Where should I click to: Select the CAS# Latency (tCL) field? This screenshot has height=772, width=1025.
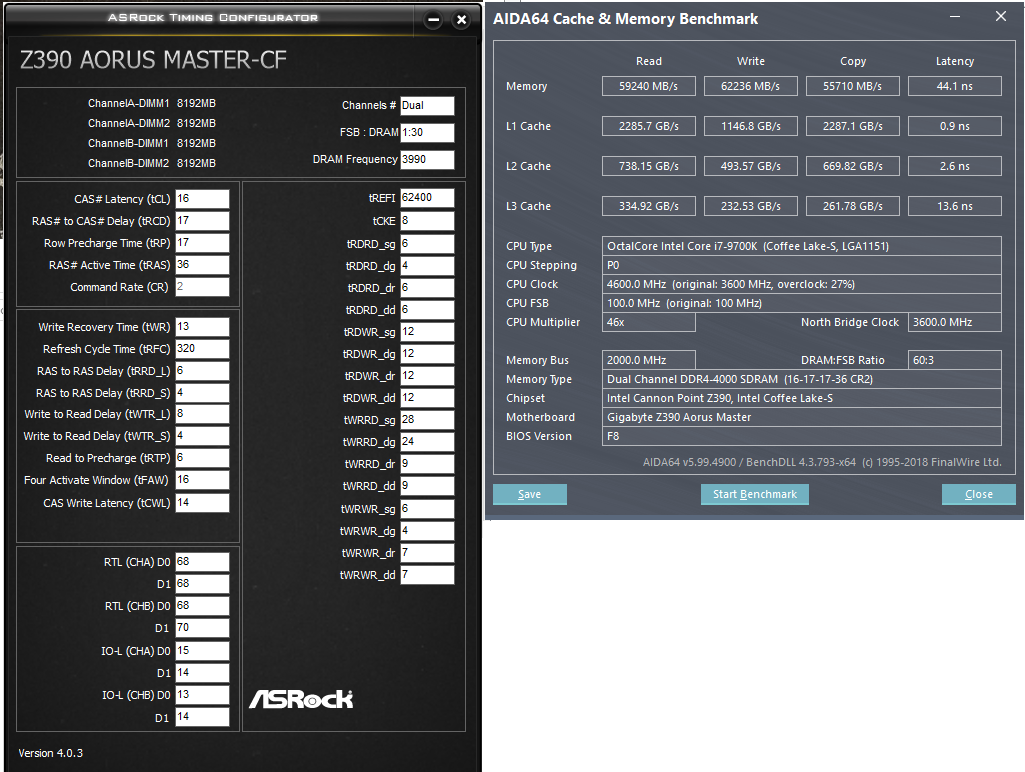(x=203, y=199)
